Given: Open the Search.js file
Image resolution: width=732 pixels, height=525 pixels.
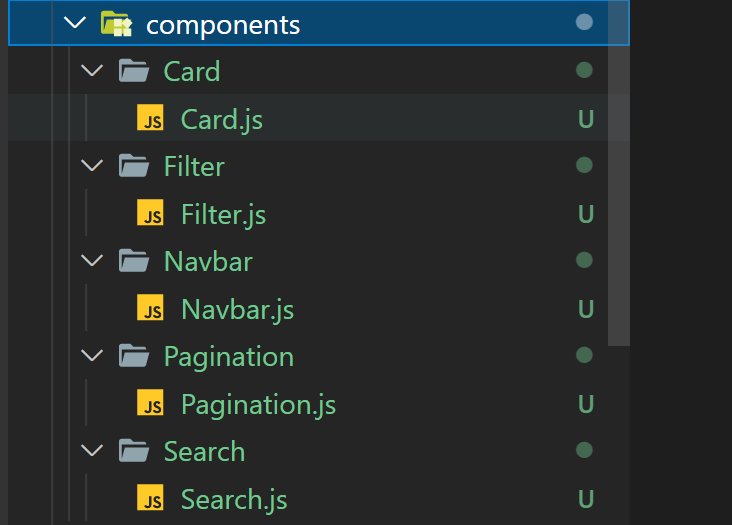Looking at the screenshot, I should click(234, 500).
